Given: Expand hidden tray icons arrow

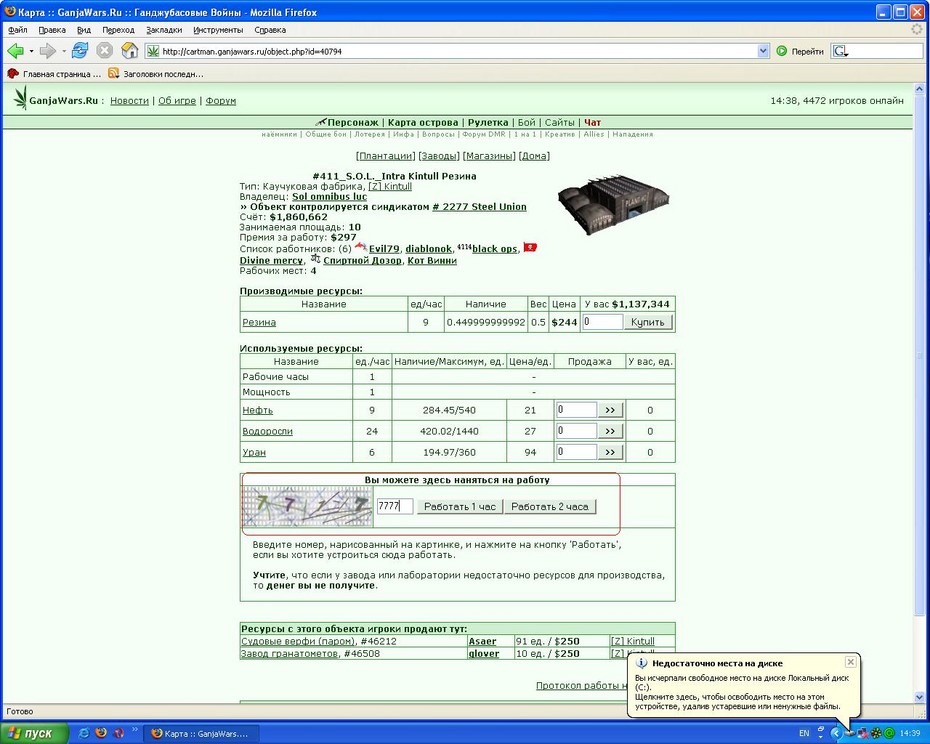Looking at the screenshot, I should pyautogui.click(x=836, y=733).
